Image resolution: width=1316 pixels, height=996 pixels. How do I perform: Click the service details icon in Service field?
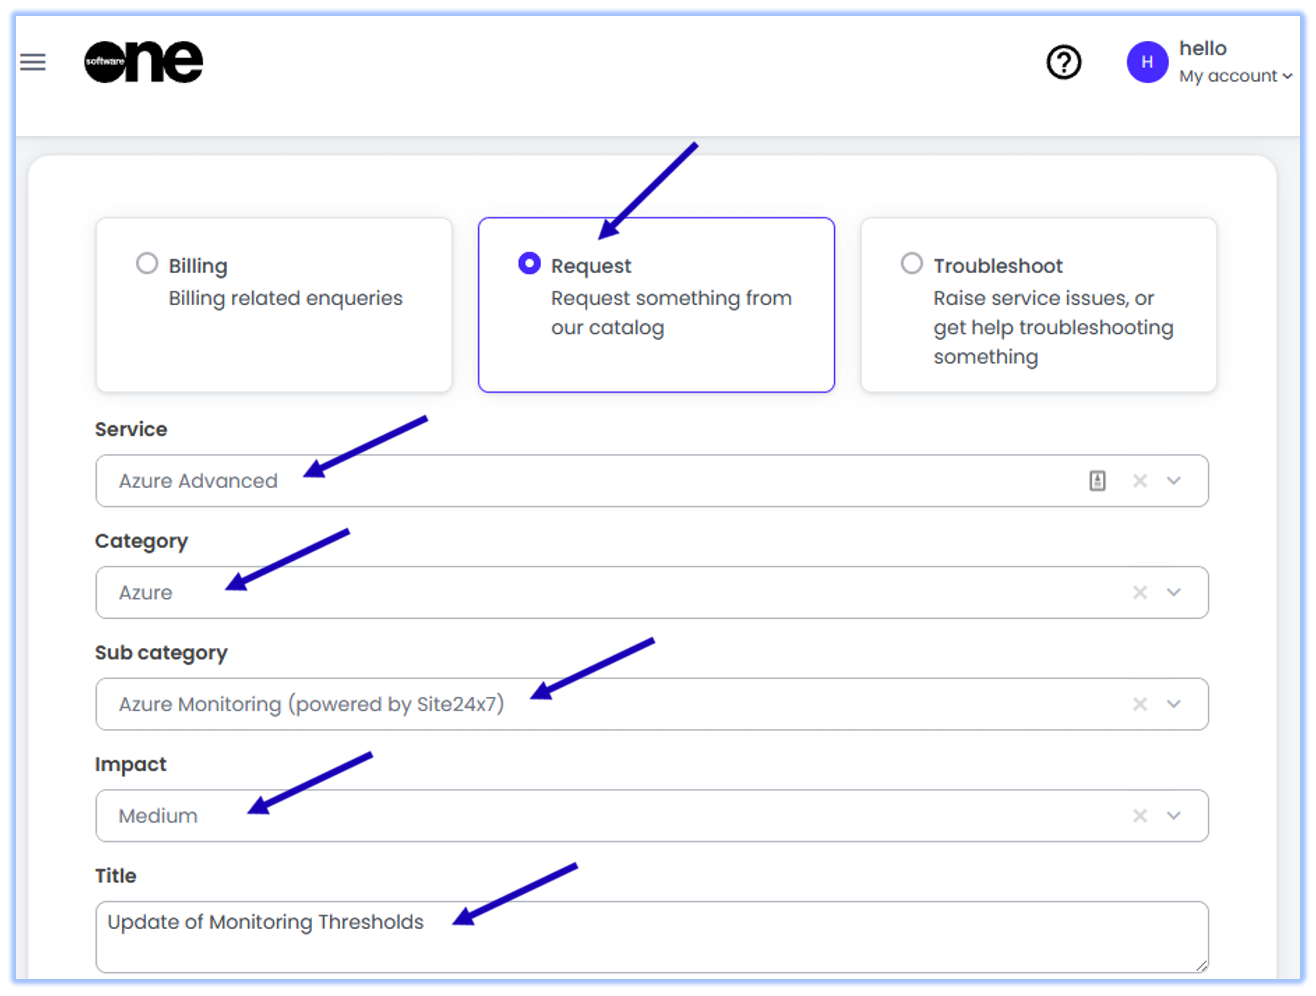pyautogui.click(x=1097, y=481)
